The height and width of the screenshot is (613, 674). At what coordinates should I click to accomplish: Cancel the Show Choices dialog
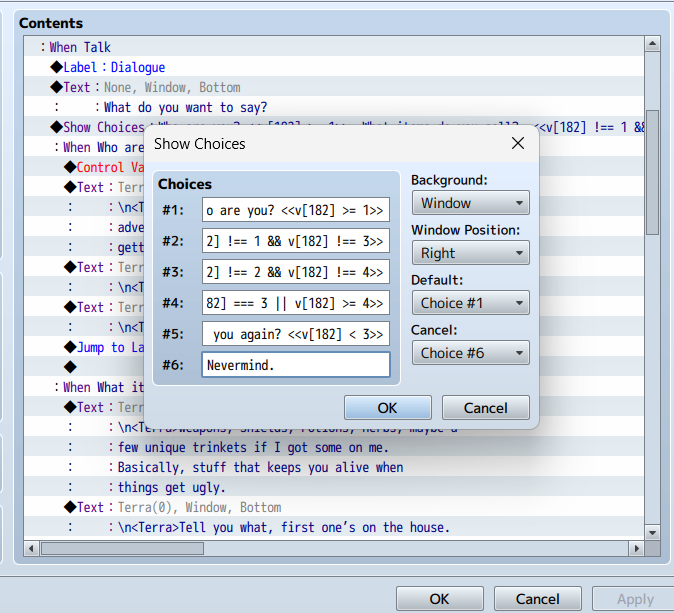[x=485, y=408]
